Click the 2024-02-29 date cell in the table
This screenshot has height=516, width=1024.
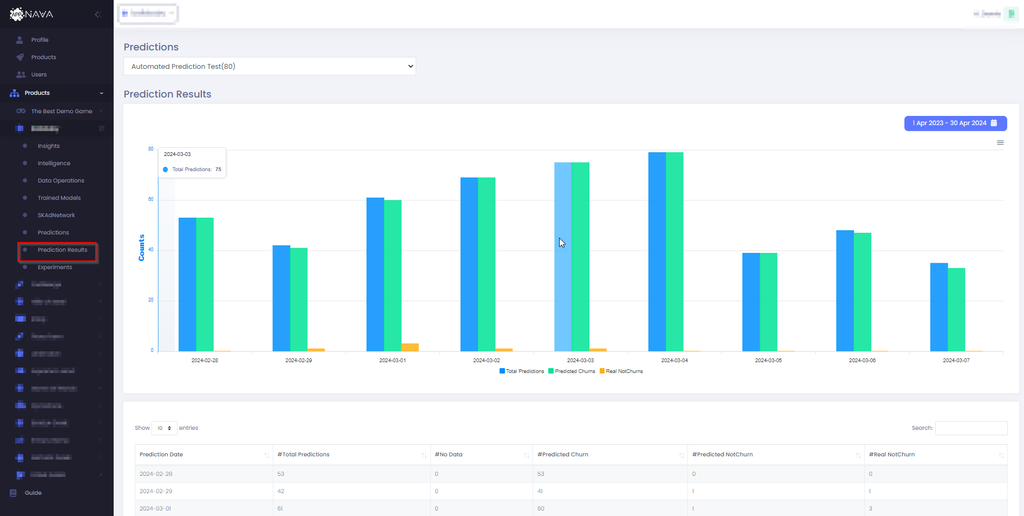pos(204,491)
